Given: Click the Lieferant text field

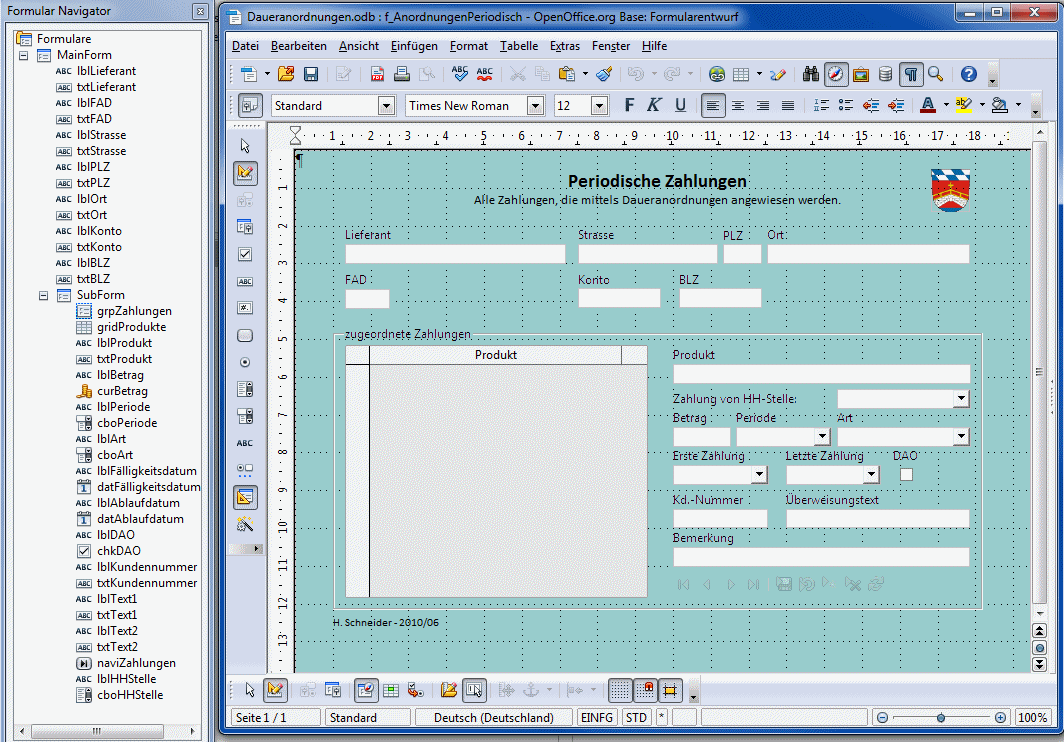Looking at the screenshot, I should (x=455, y=254).
